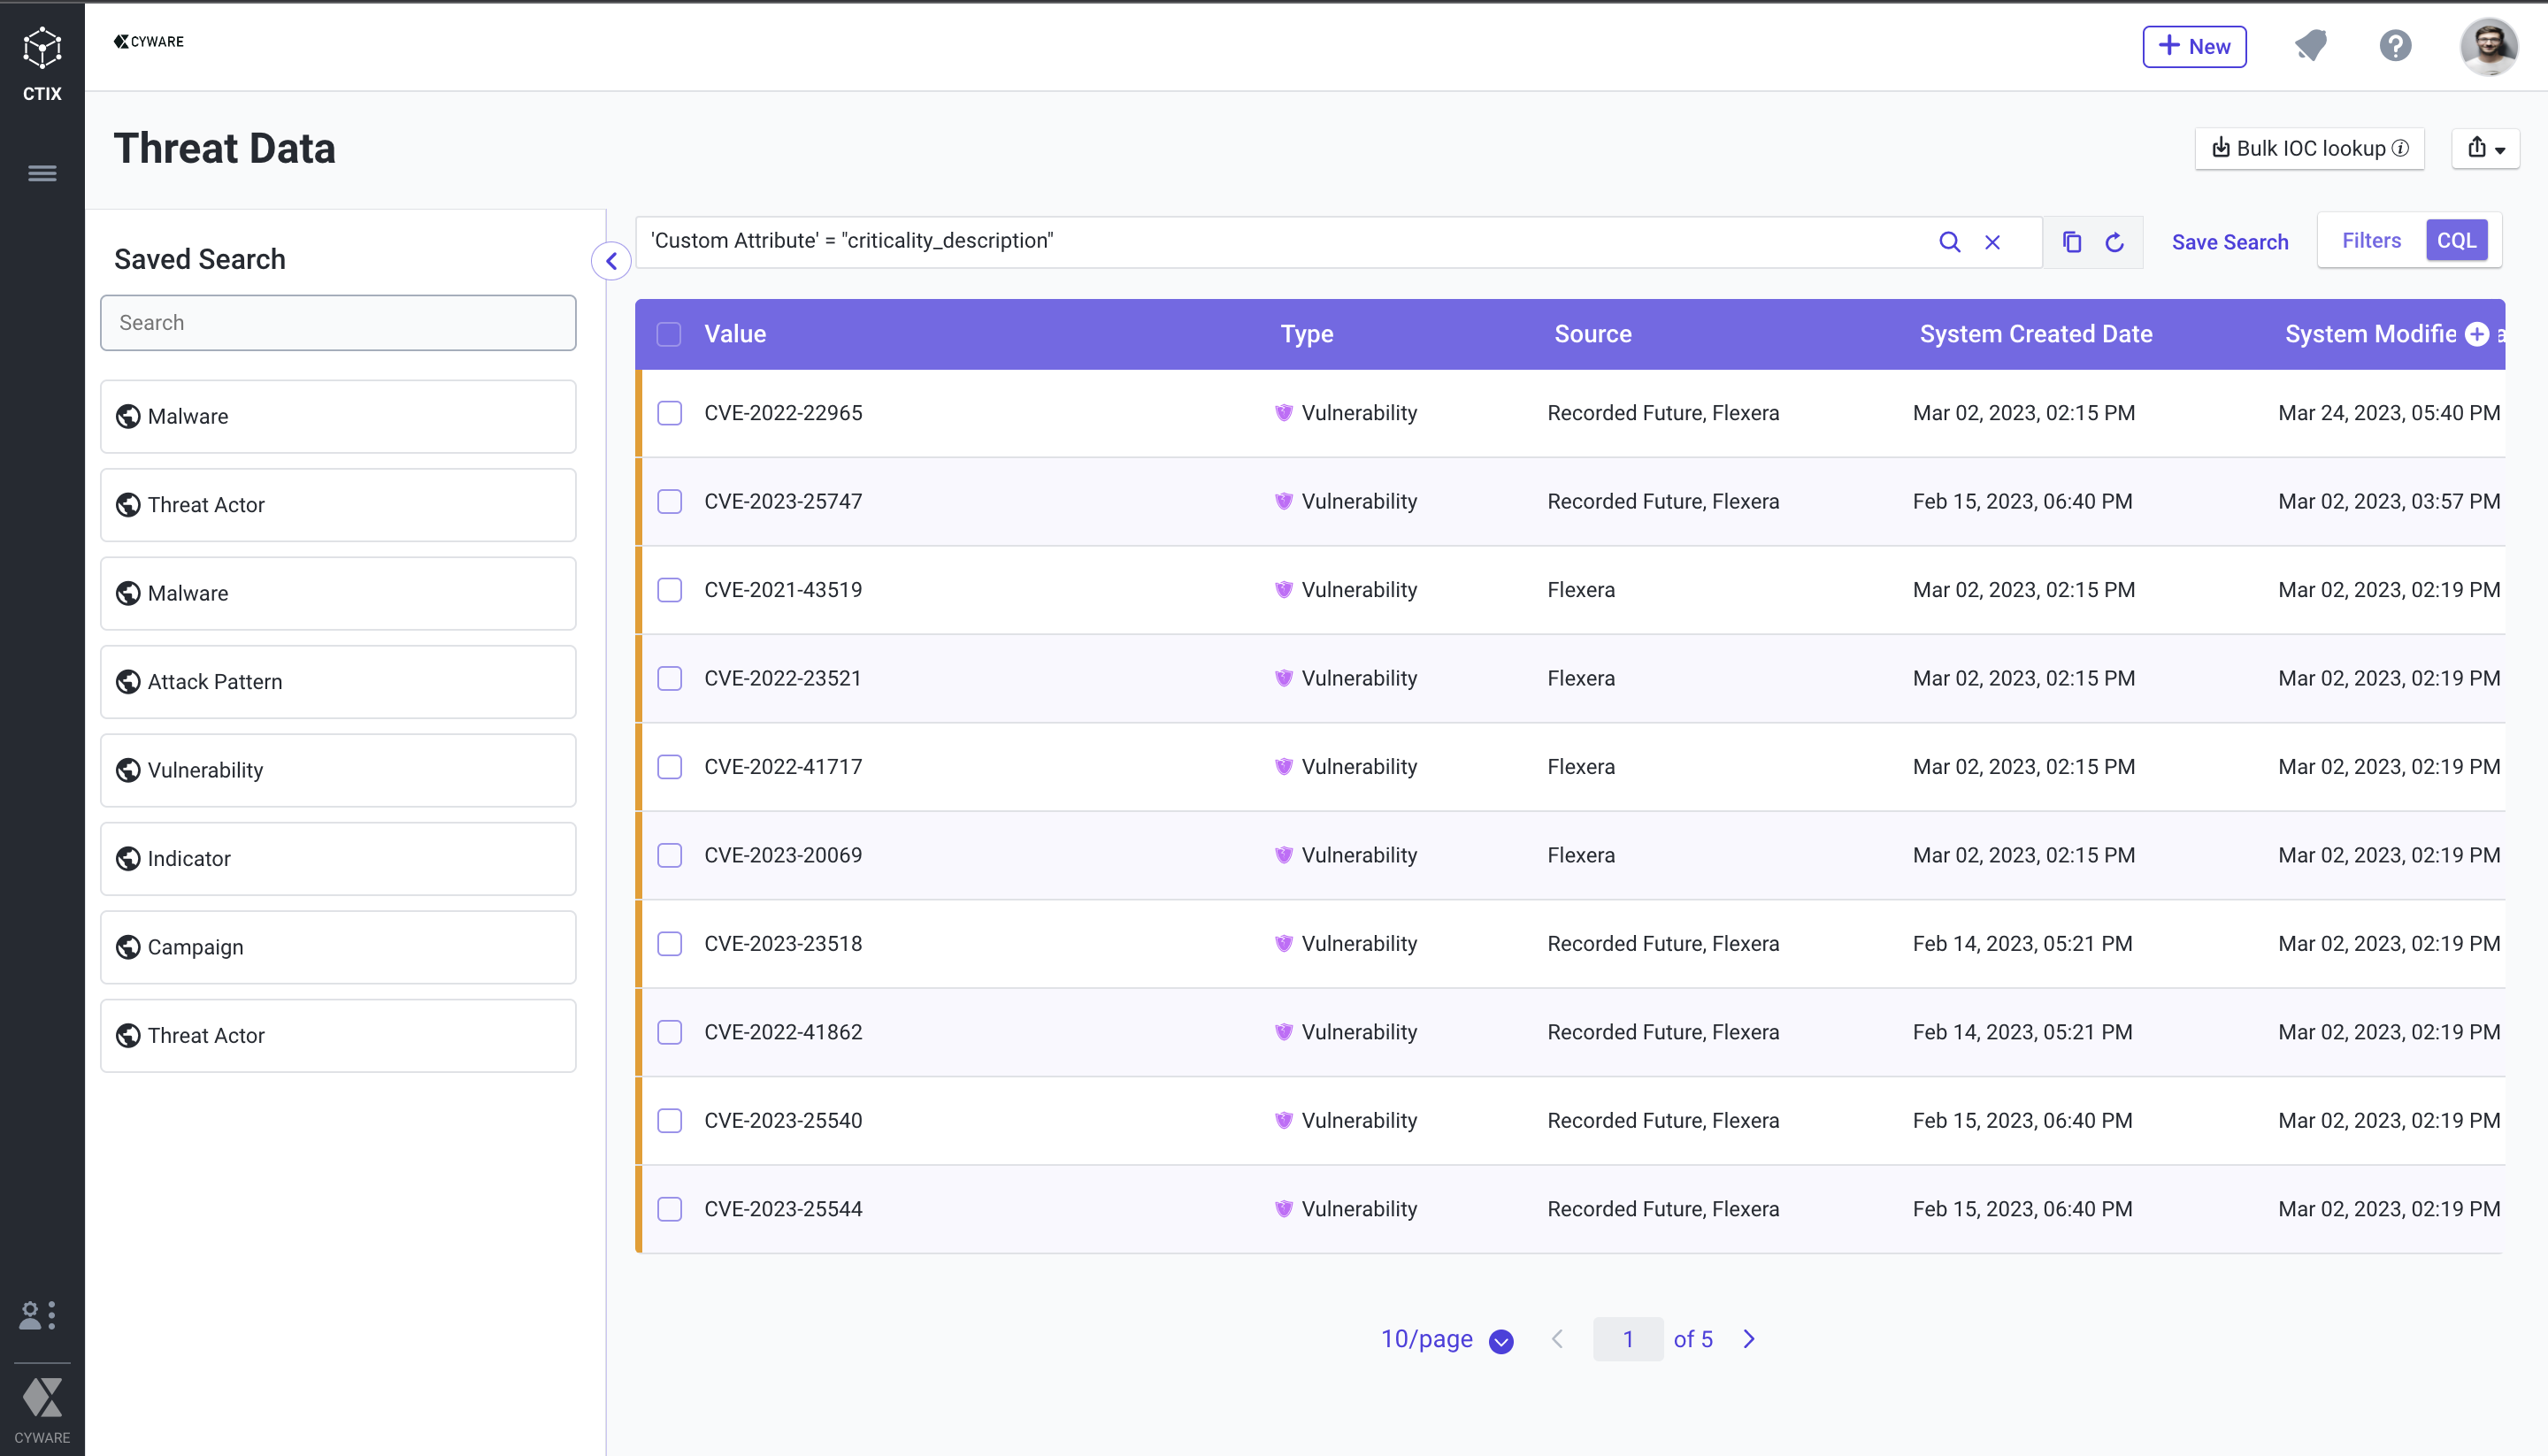The height and width of the screenshot is (1456, 2548).
Task: Navigate to next page of results
Action: click(x=1748, y=1338)
